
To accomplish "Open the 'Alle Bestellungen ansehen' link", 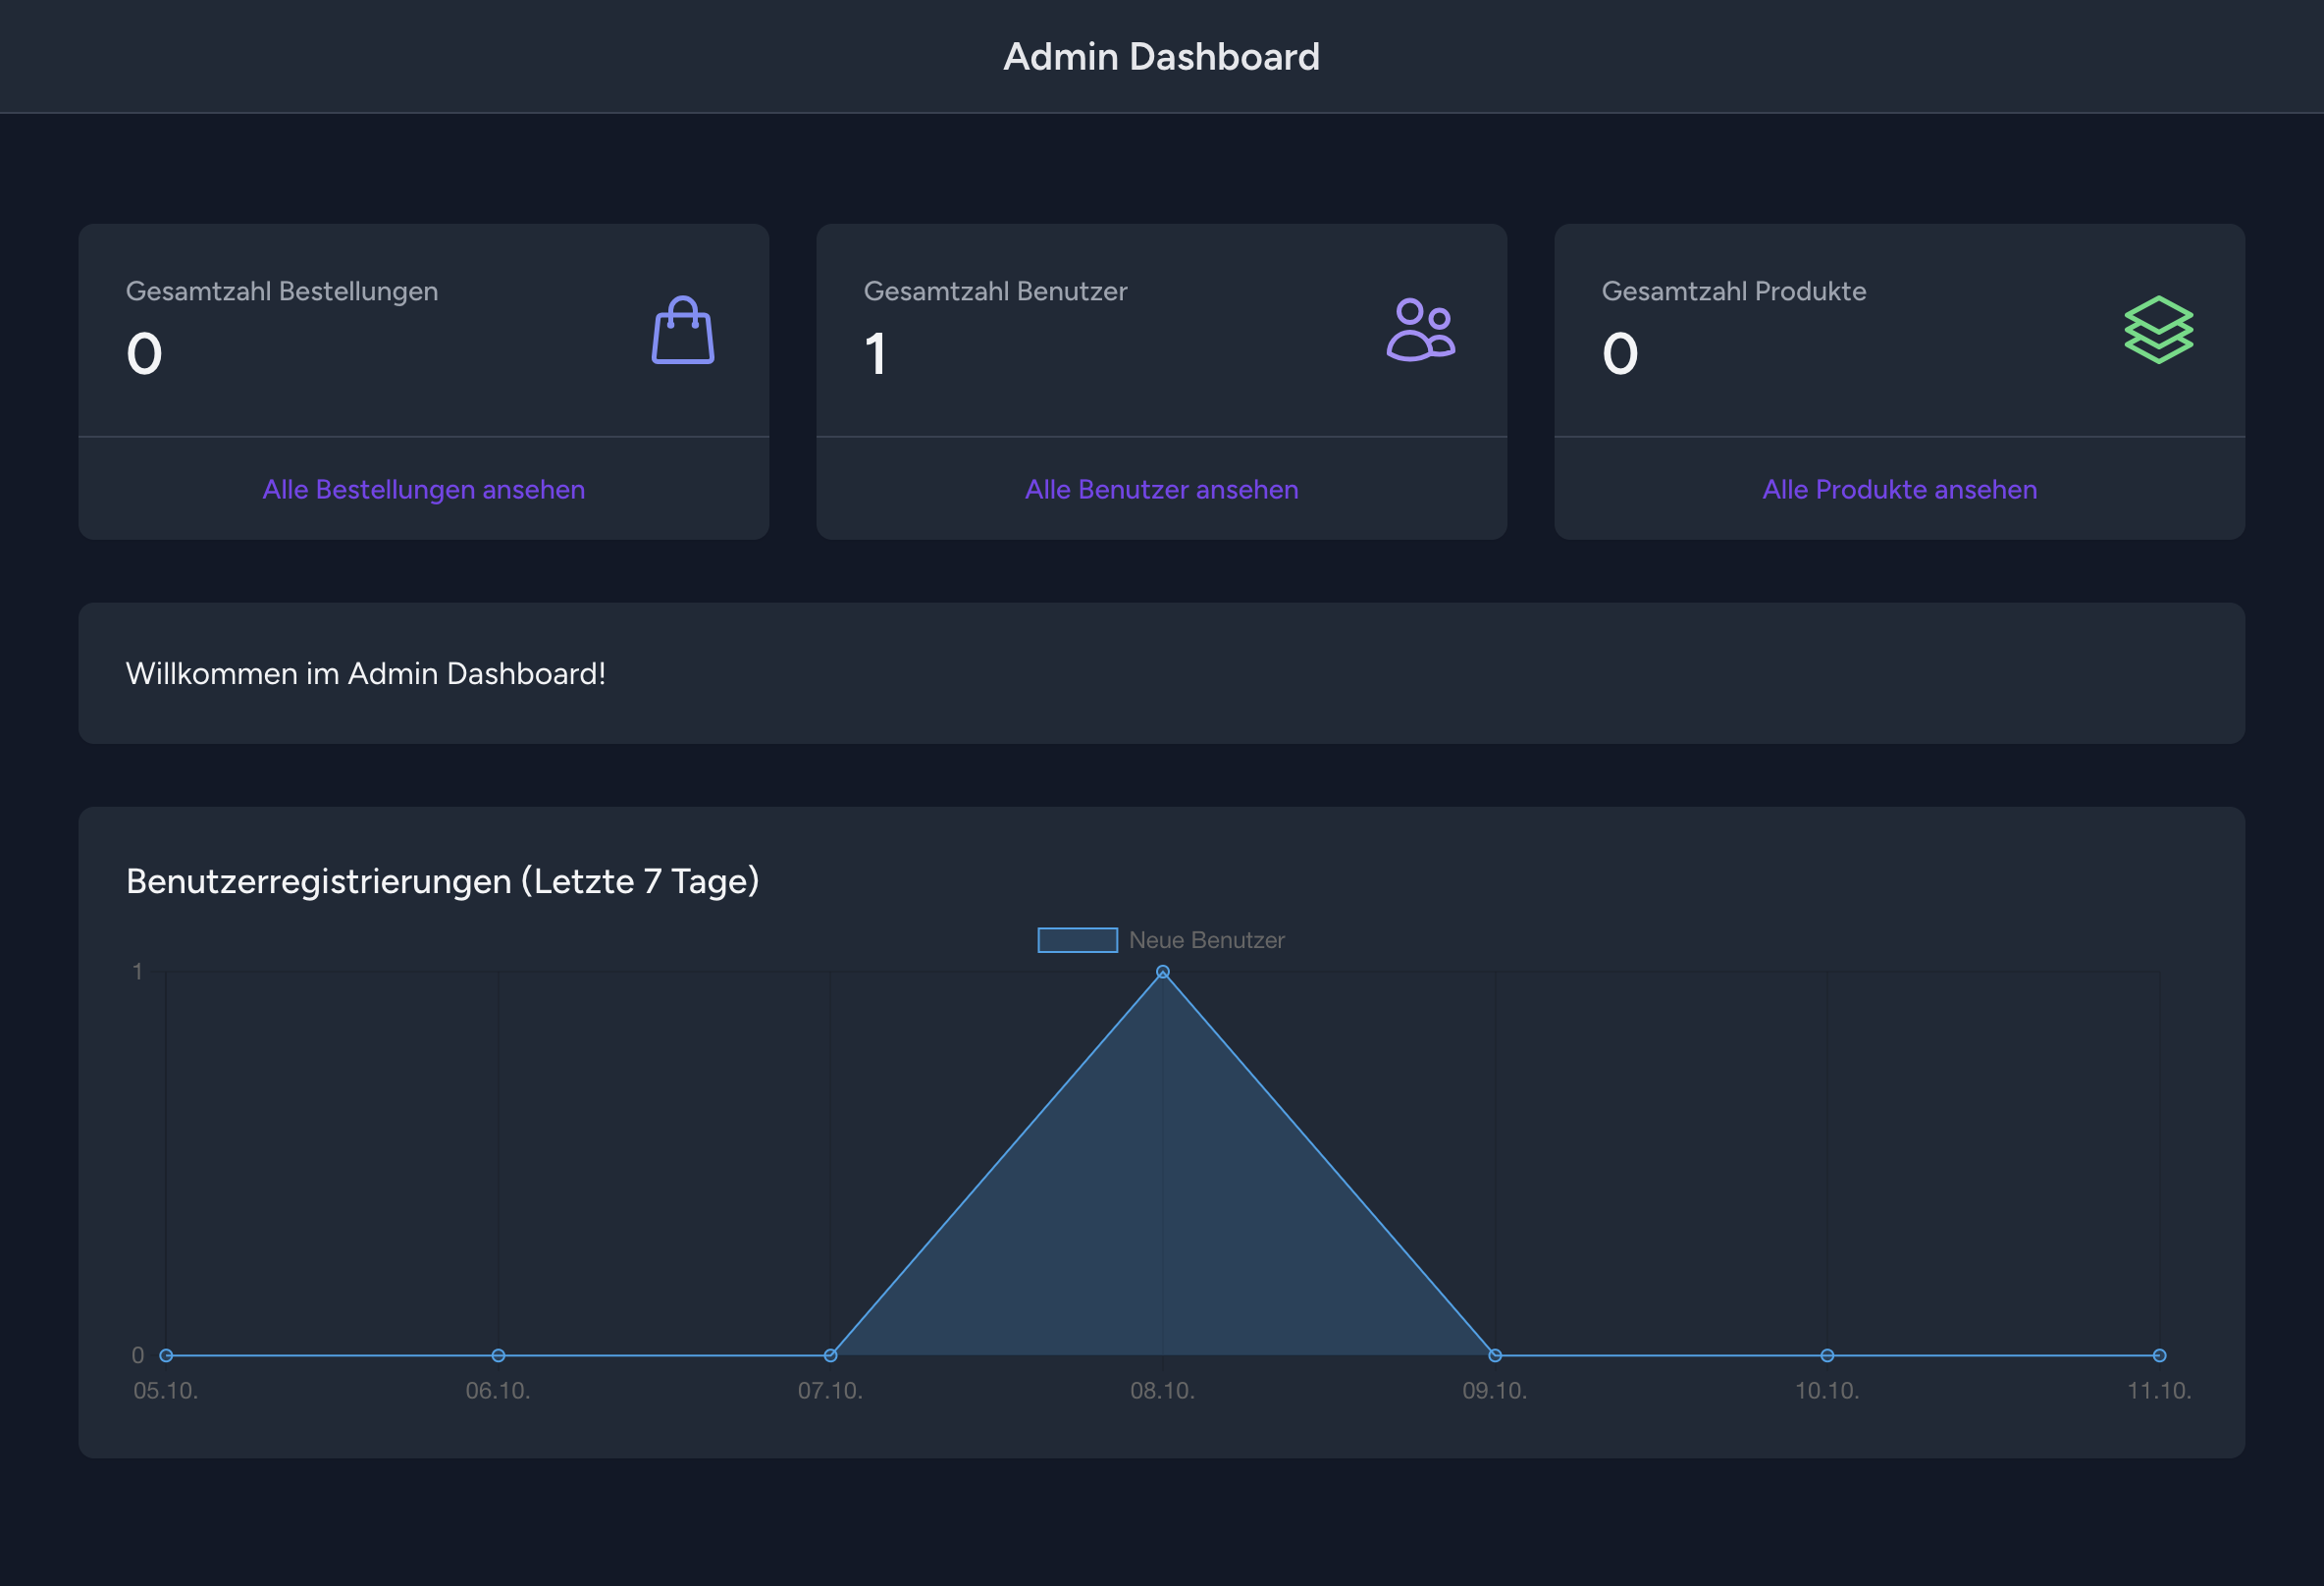I will pos(423,490).
